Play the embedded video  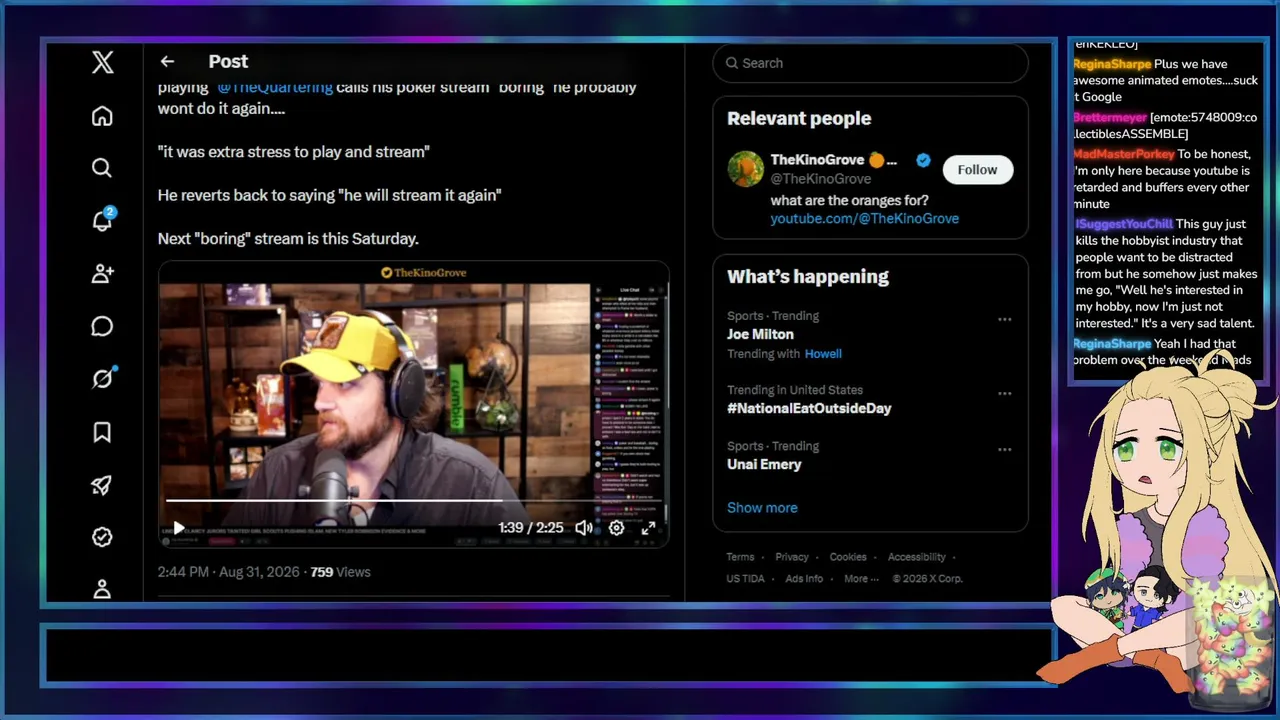coord(179,528)
